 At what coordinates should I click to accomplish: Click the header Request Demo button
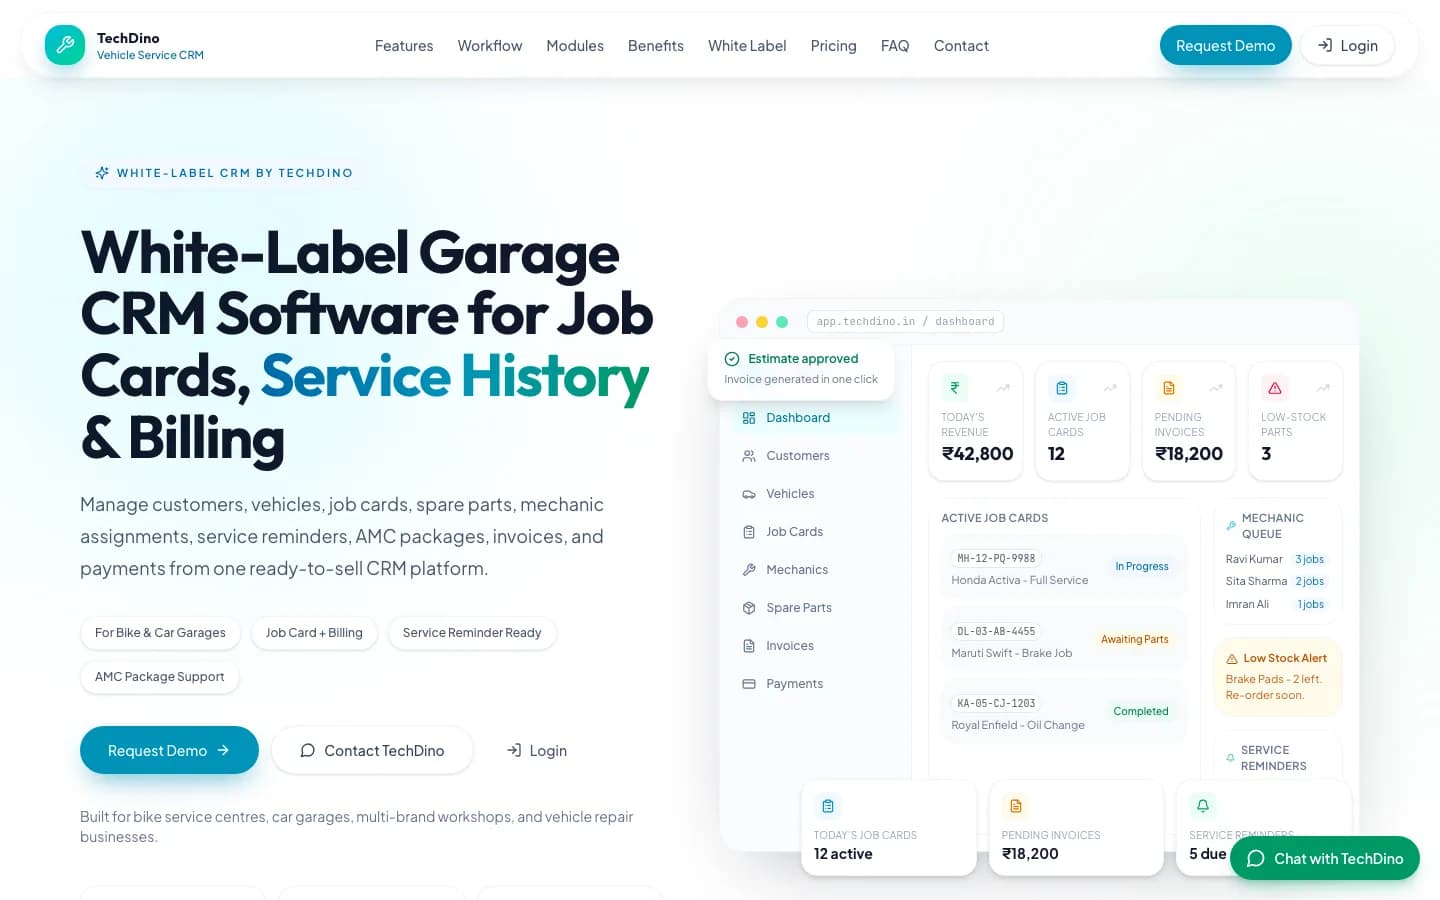[1225, 46]
